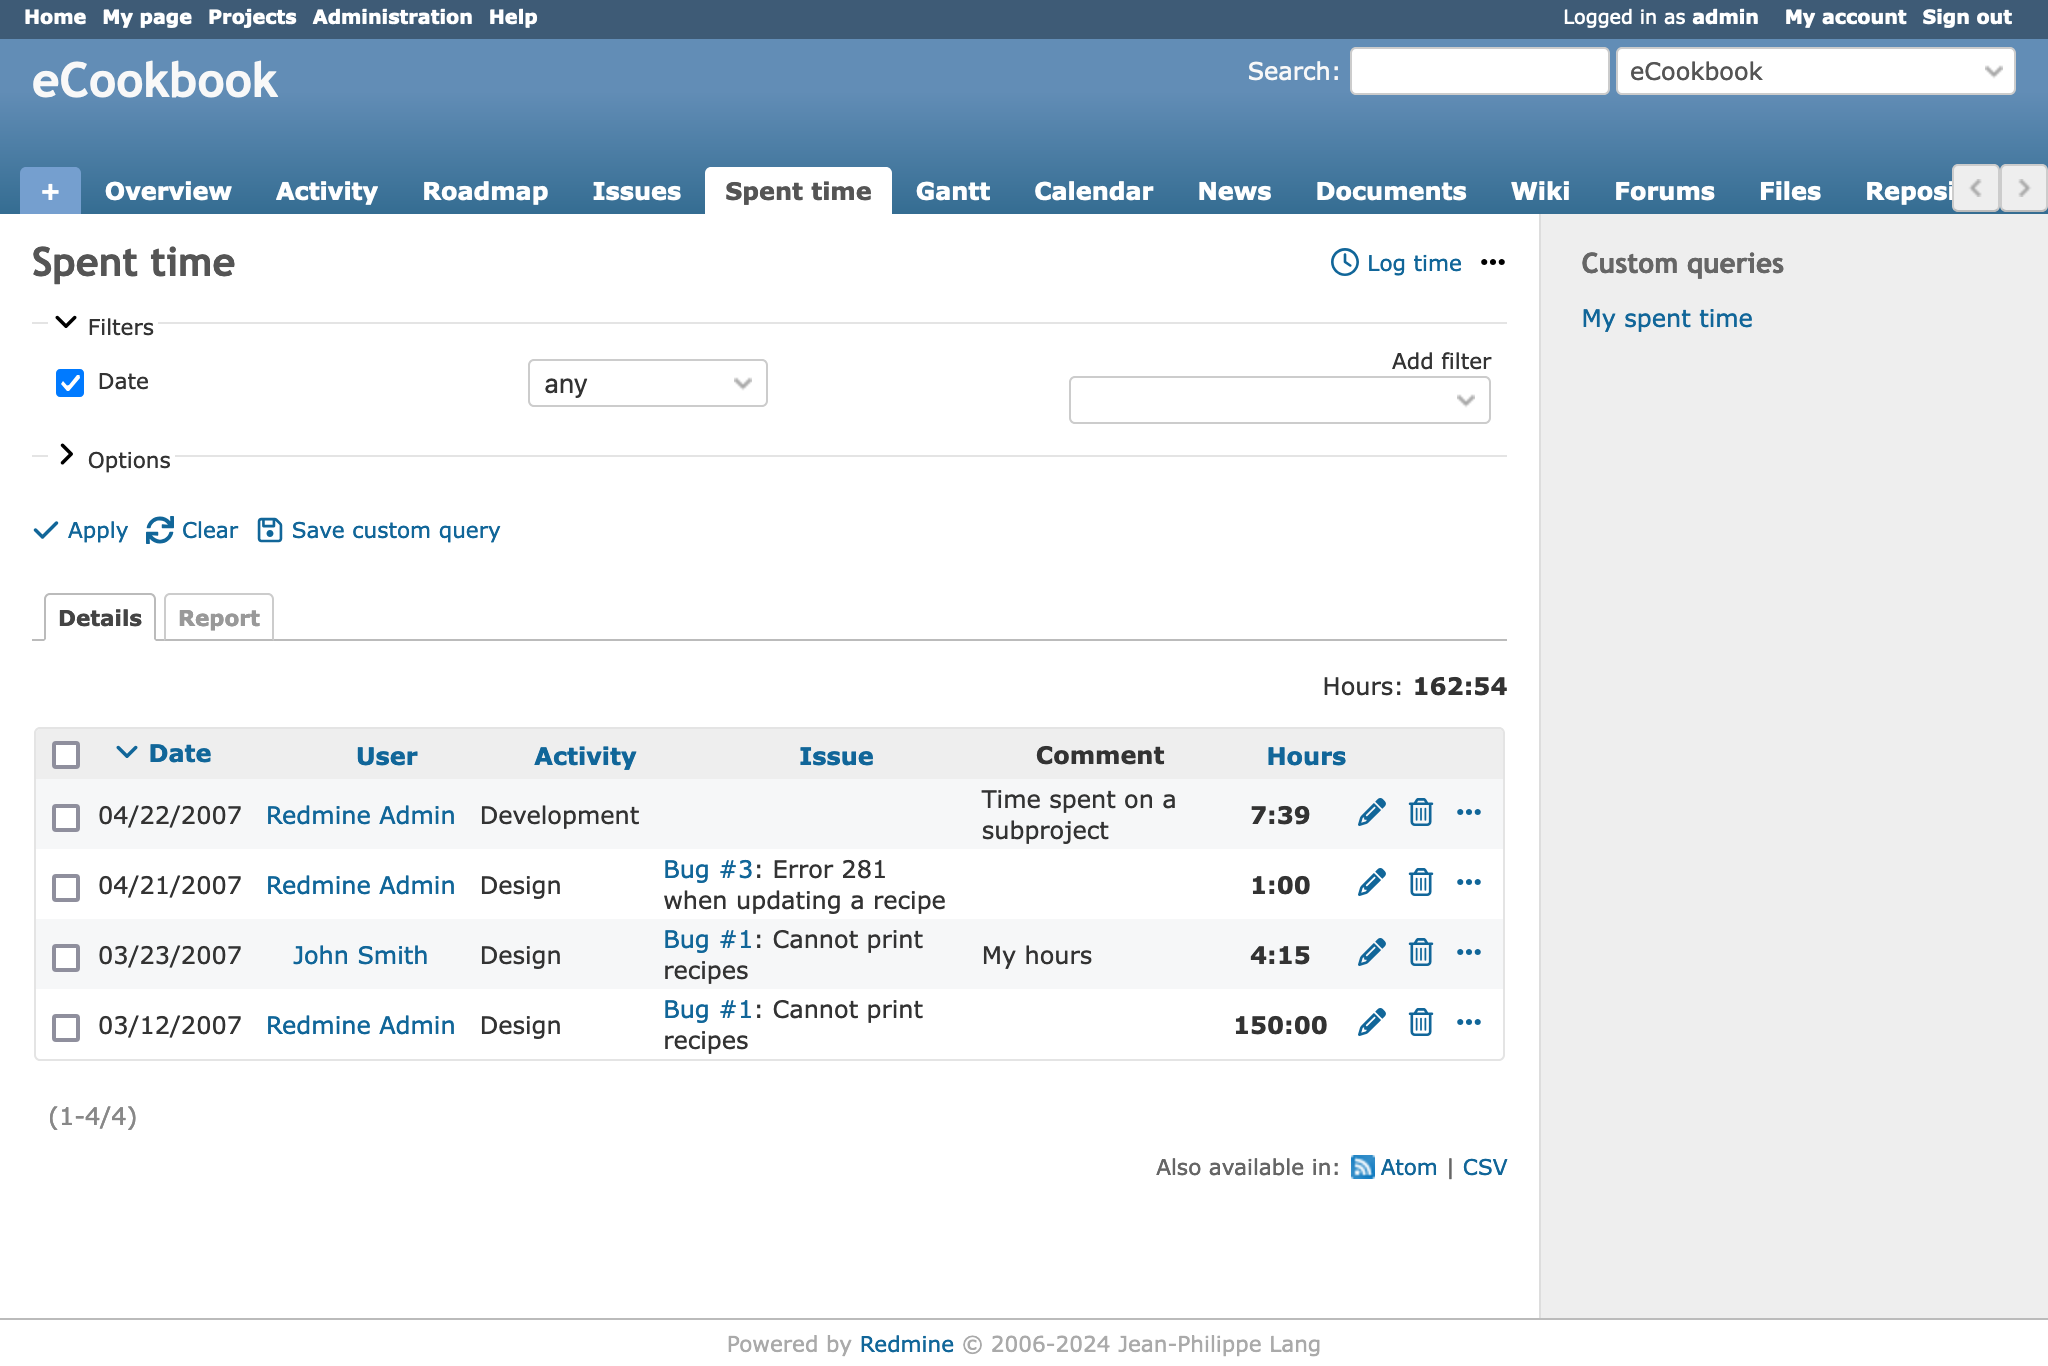
Task: Click the Apply checkmark icon
Action: [46, 530]
